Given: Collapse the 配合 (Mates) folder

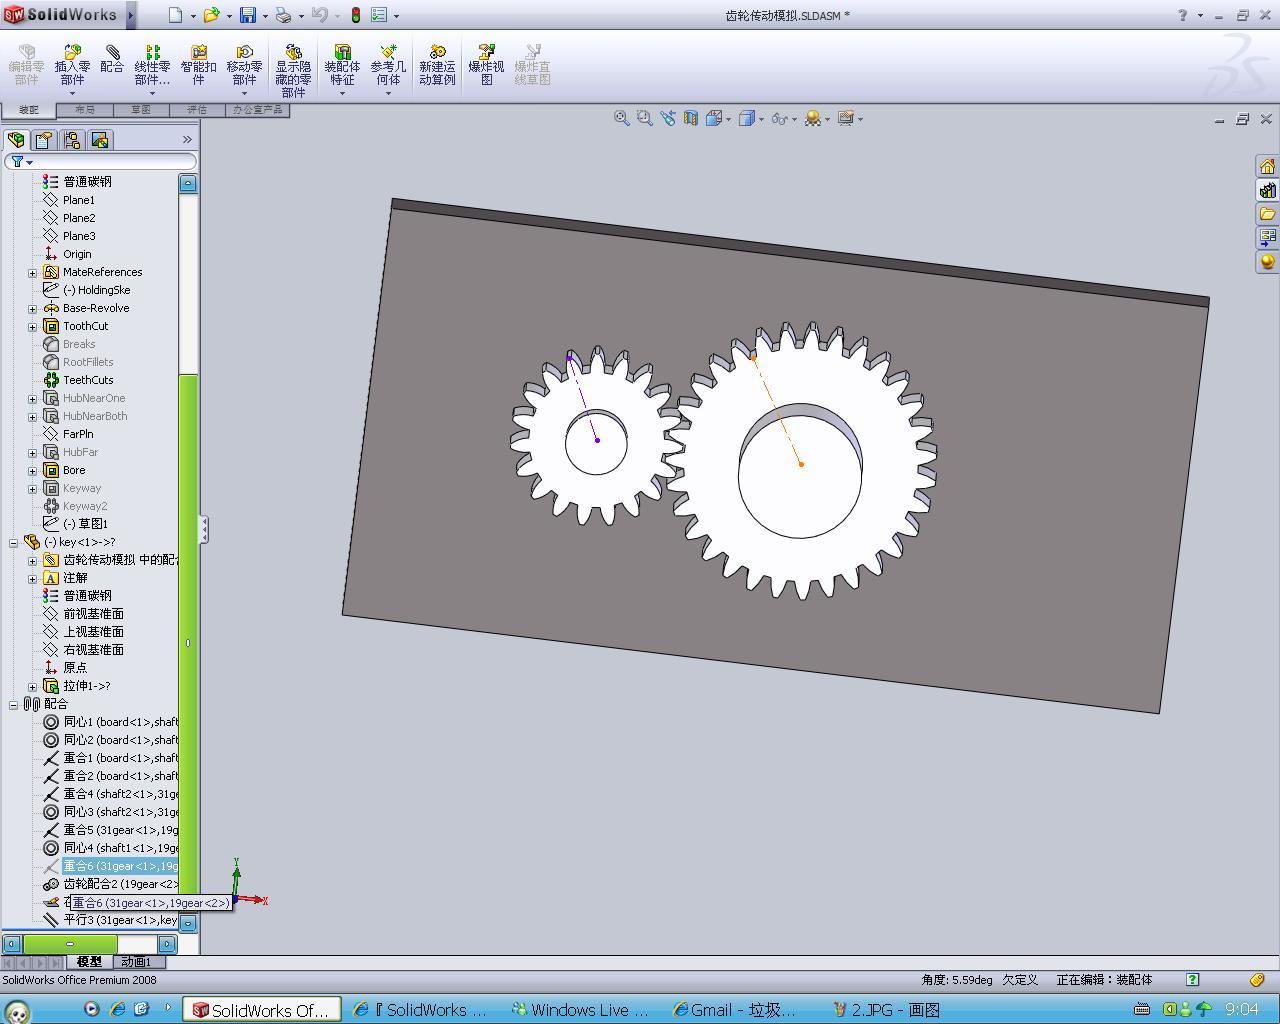Looking at the screenshot, I should (14, 704).
